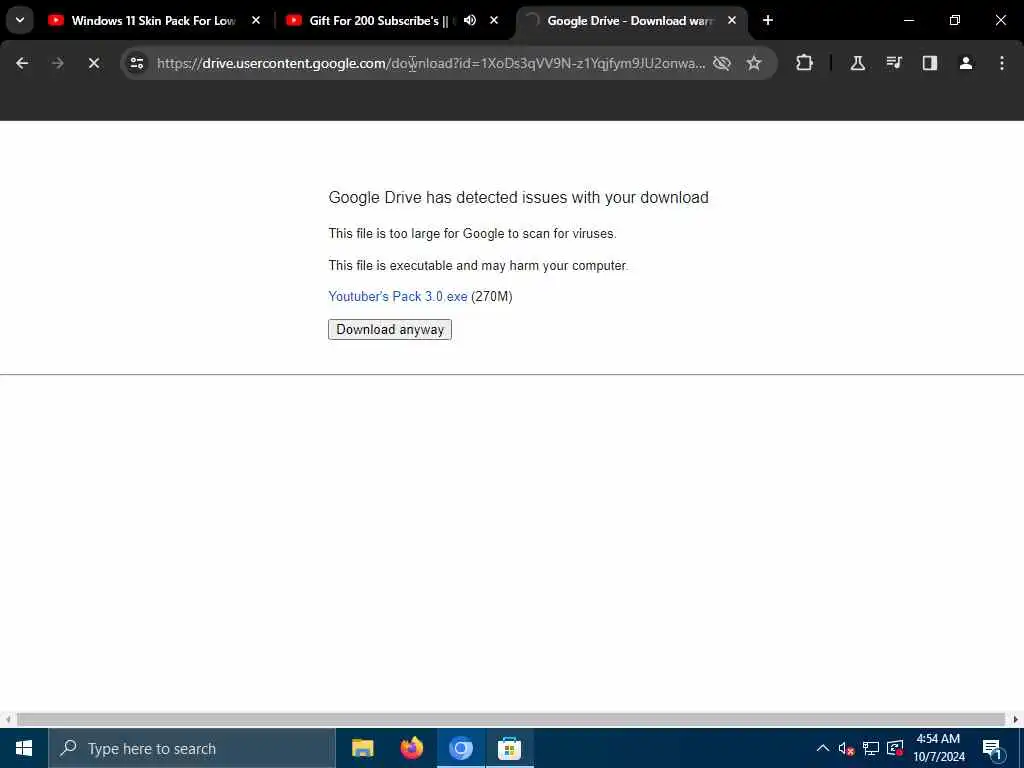Screen dimensions: 1024x768
Task: Click the taskbar search box
Action: [192, 748]
